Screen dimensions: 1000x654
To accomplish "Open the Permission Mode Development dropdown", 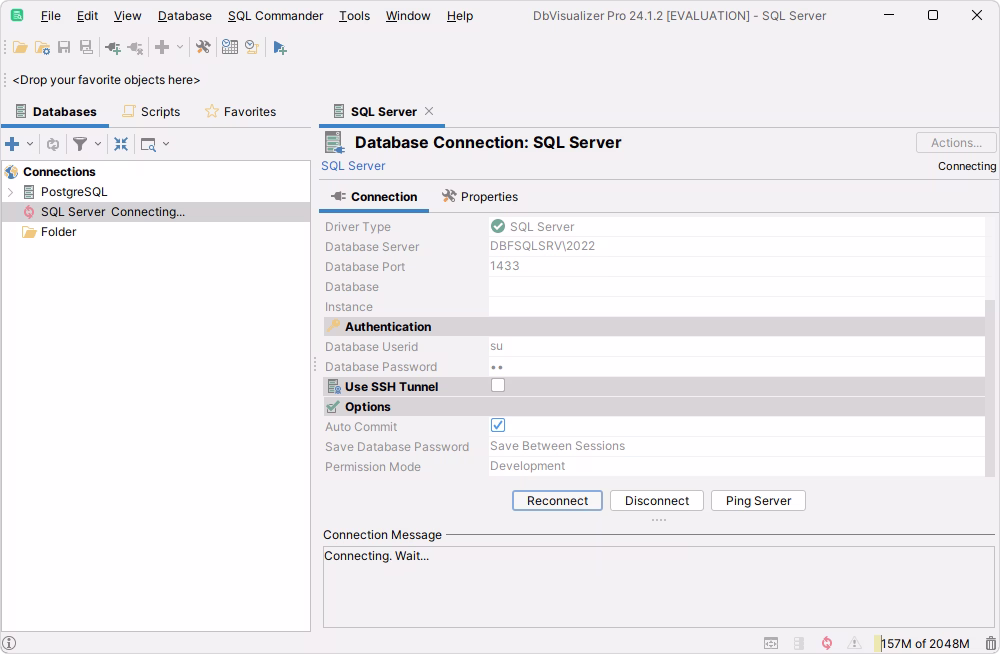I will pyautogui.click(x=737, y=466).
